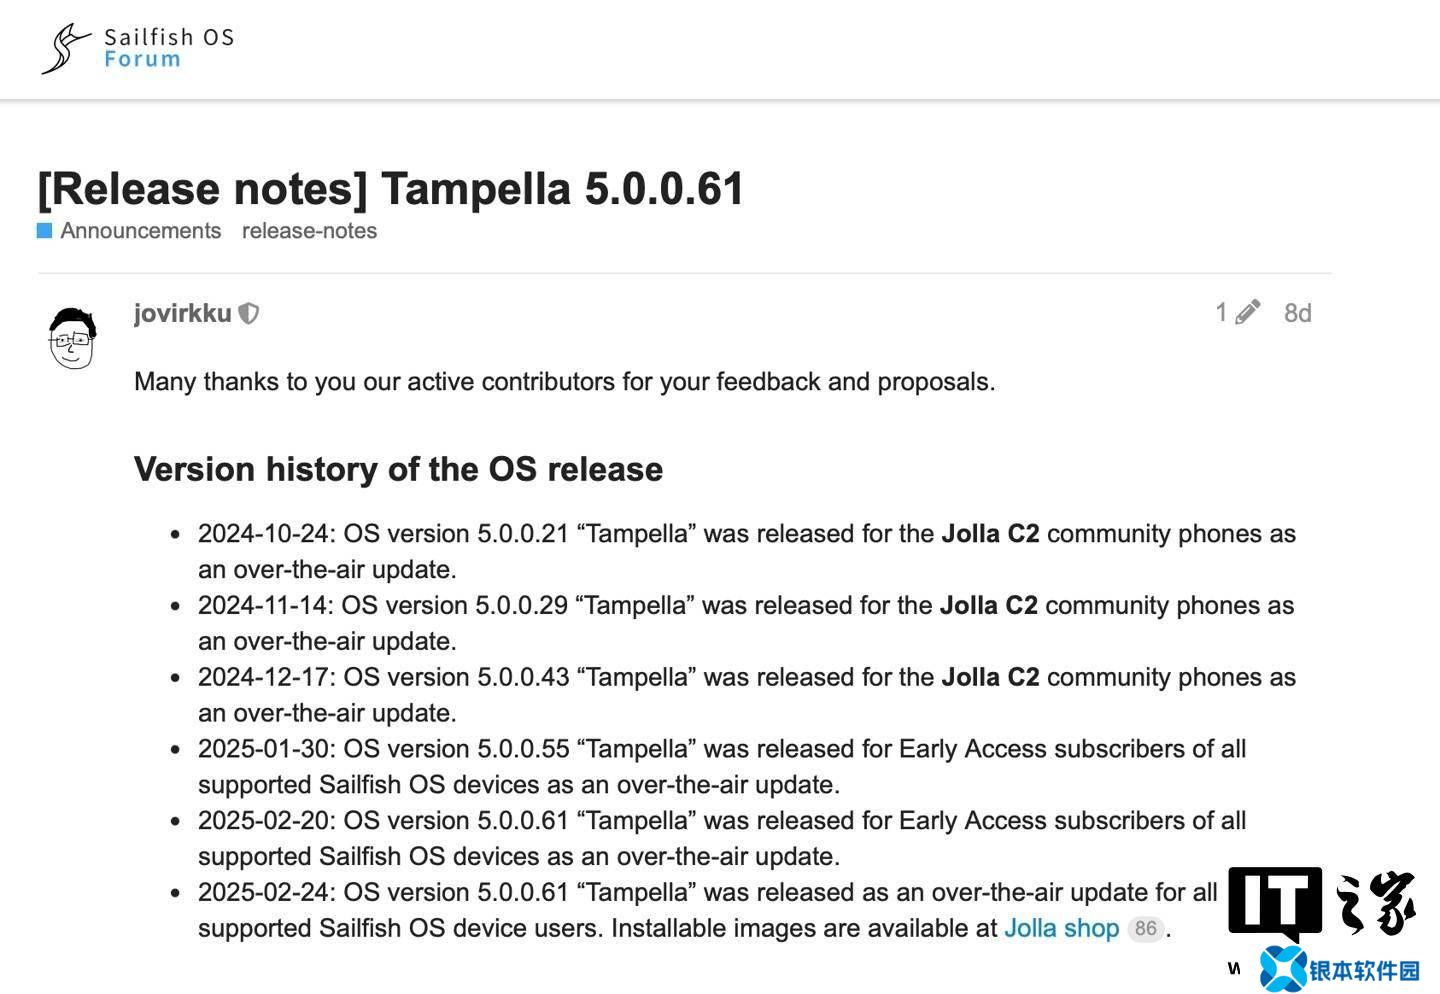This screenshot has width=1440, height=994.
Task: Click the pencil edit history icon
Action: point(1247,313)
